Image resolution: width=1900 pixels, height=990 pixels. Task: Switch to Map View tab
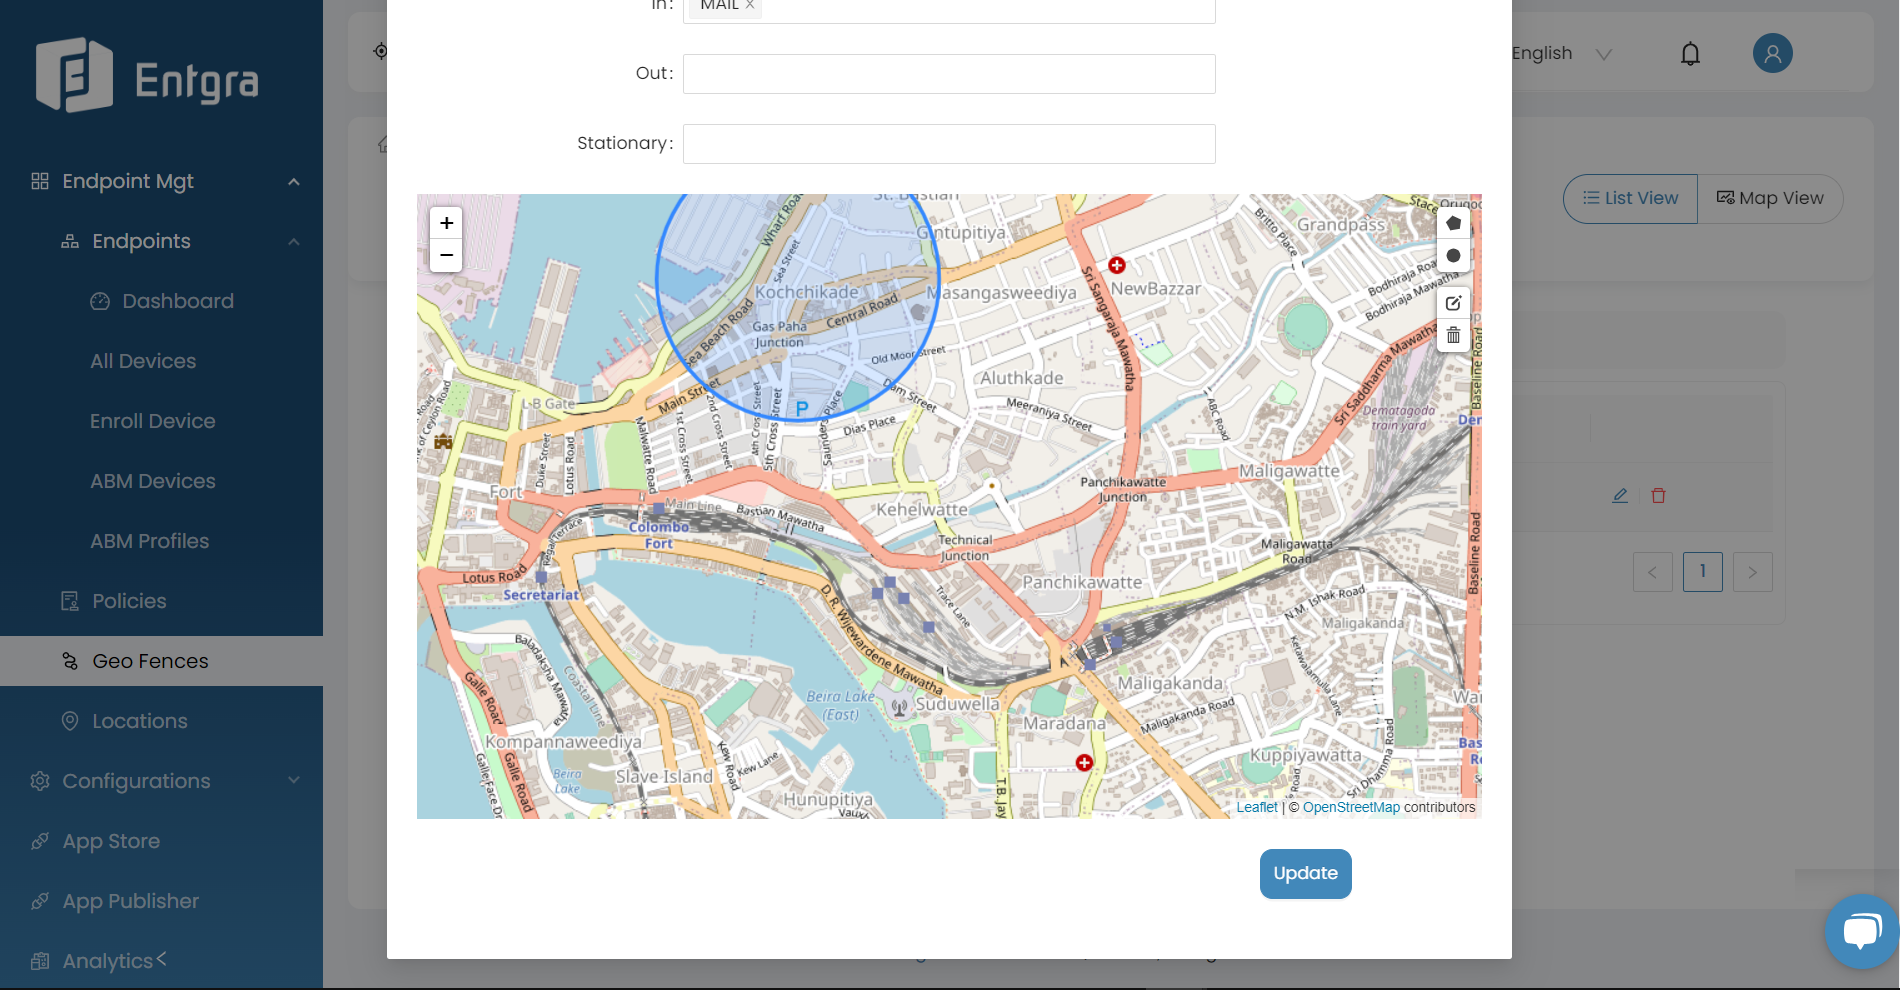coord(1770,198)
